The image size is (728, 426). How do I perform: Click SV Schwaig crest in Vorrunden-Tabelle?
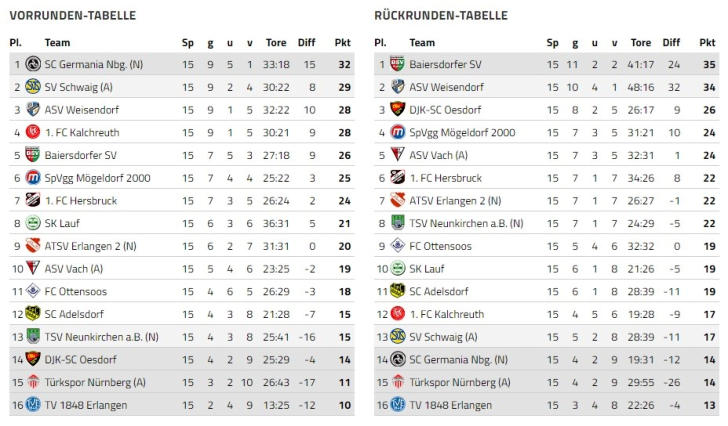pyautogui.click(x=33, y=87)
